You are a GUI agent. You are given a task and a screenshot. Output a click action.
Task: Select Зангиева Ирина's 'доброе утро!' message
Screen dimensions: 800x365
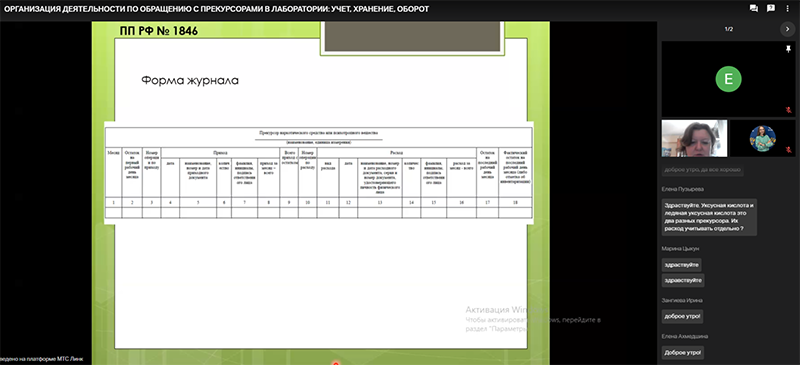[682, 317]
